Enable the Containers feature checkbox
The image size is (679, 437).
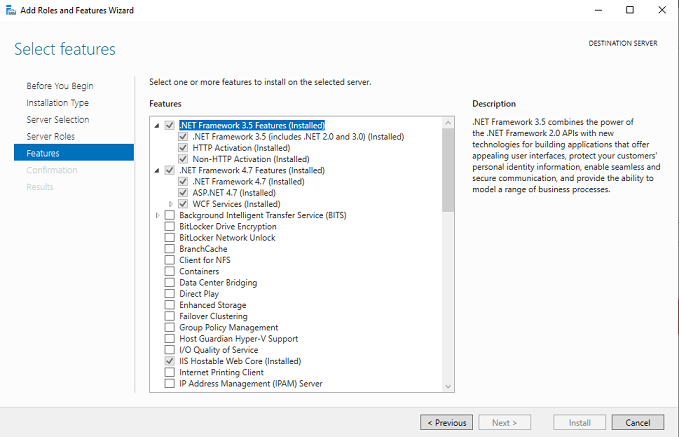point(169,271)
